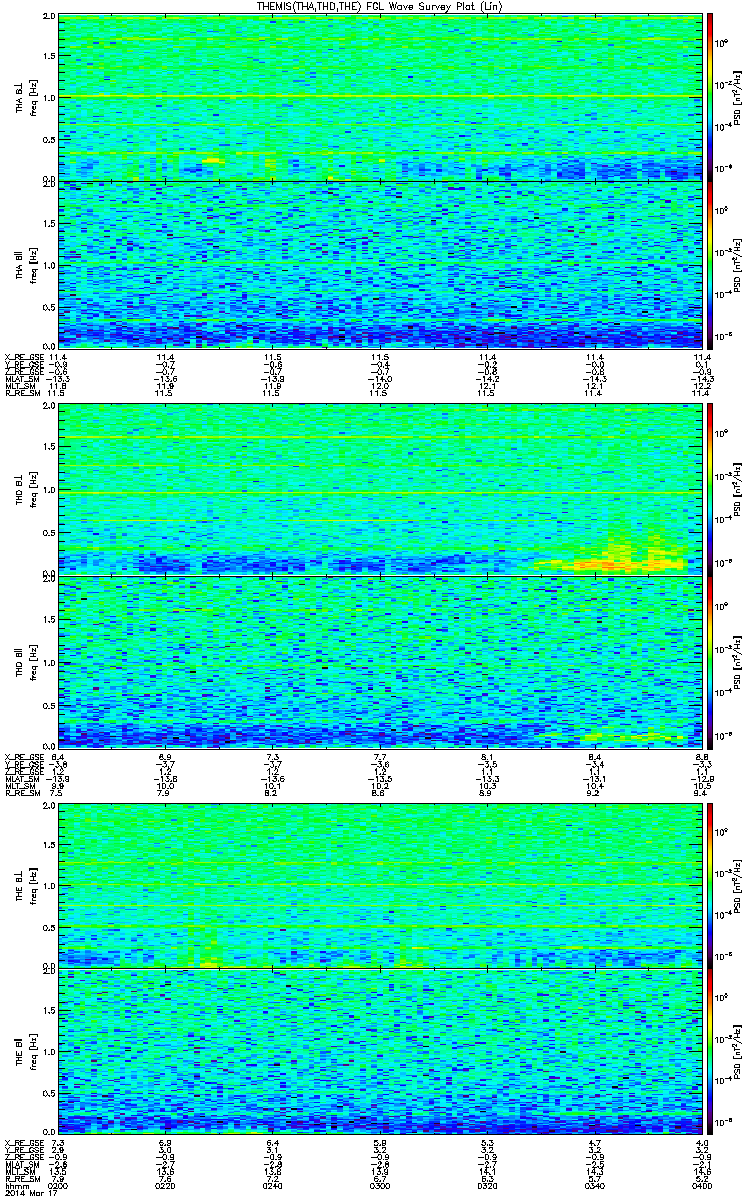Click the '2.0' frequency tick on THA B⊥ panel
This screenshot has width=750, height=1200.
(47, 18)
